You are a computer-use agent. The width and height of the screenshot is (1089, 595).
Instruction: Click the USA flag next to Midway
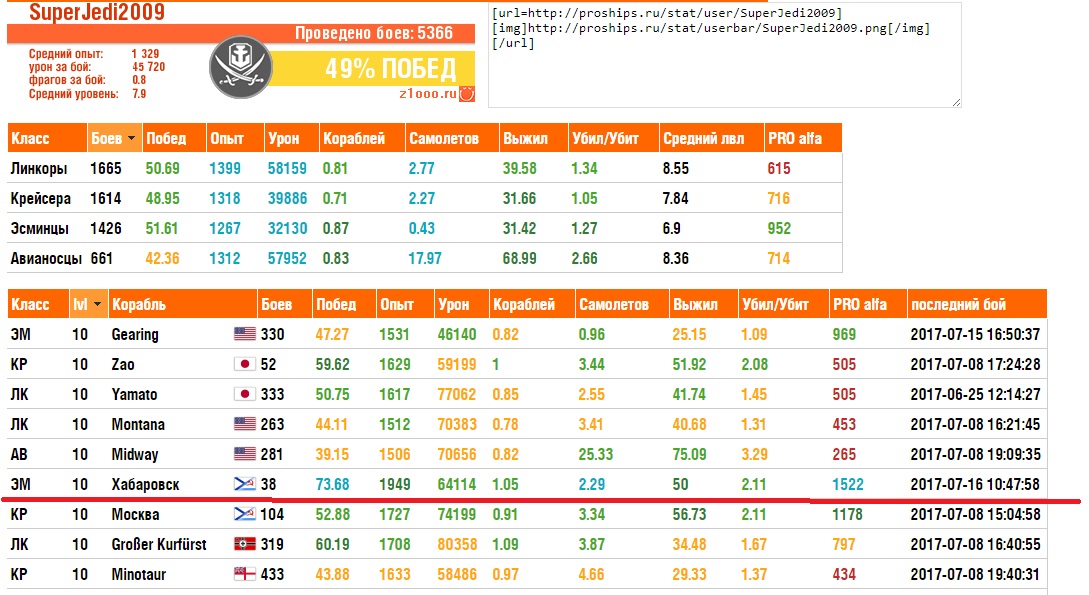click(244, 454)
